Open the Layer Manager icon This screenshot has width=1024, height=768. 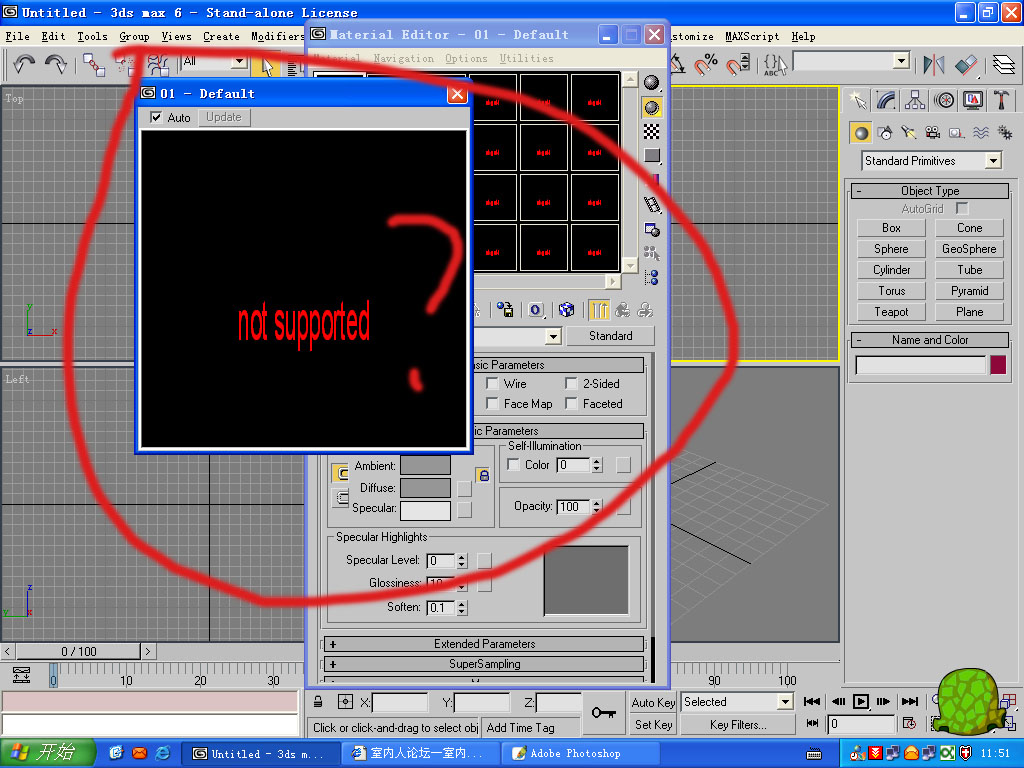point(1004,65)
